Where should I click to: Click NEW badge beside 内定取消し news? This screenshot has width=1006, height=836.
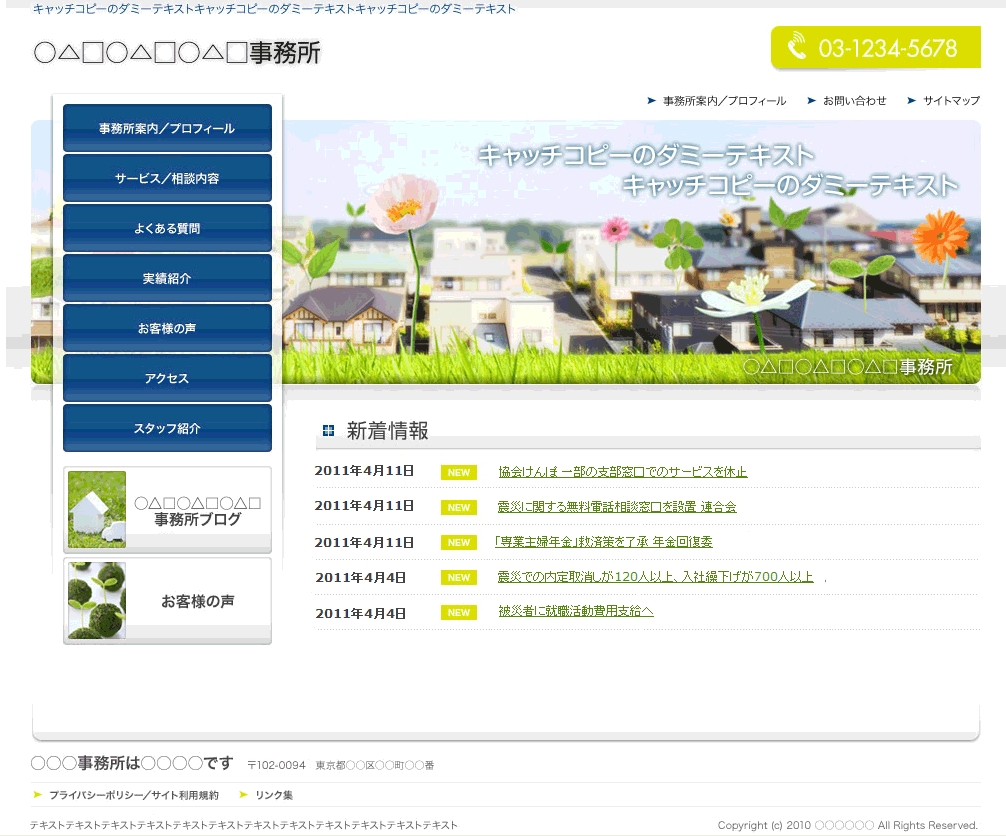click(x=459, y=577)
